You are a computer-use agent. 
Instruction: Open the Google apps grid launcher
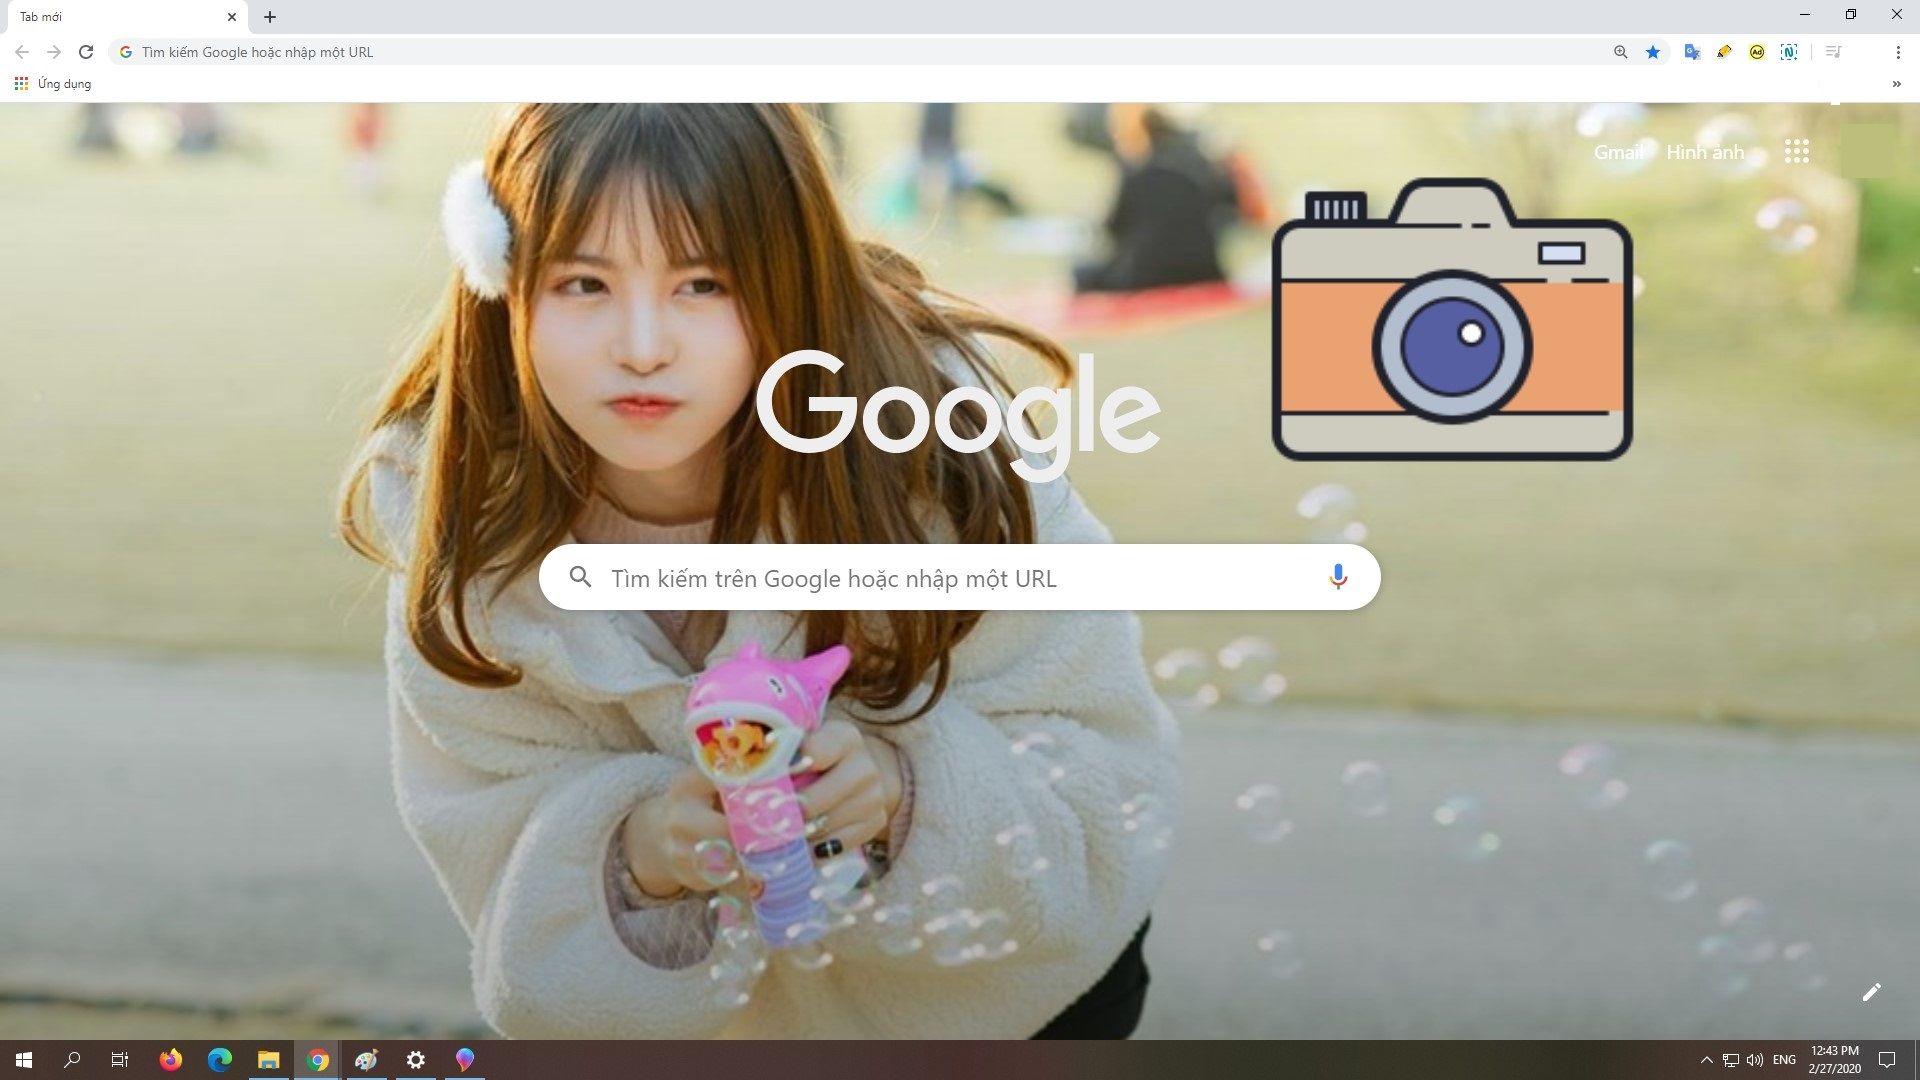click(1796, 152)
